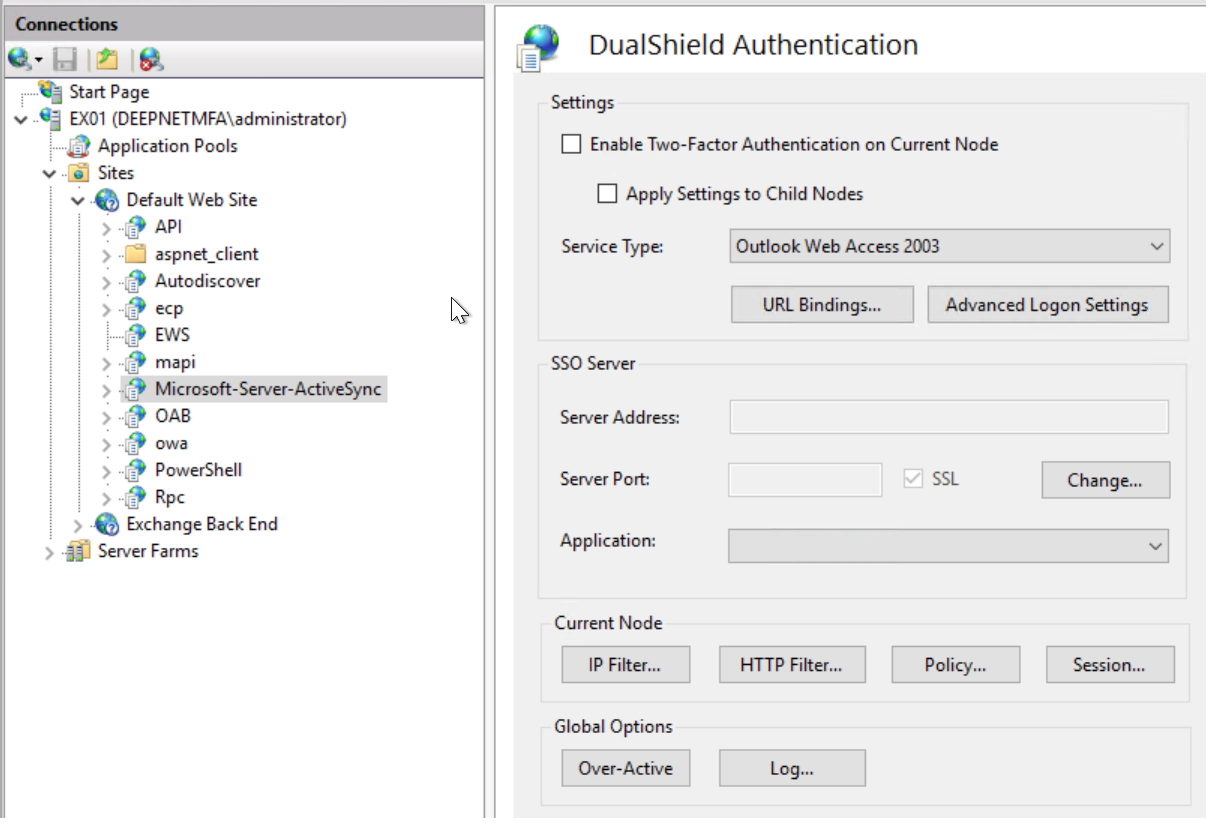Click the URL Bindings button
This screenshot has height=823, width=1207.
point(822,305)
